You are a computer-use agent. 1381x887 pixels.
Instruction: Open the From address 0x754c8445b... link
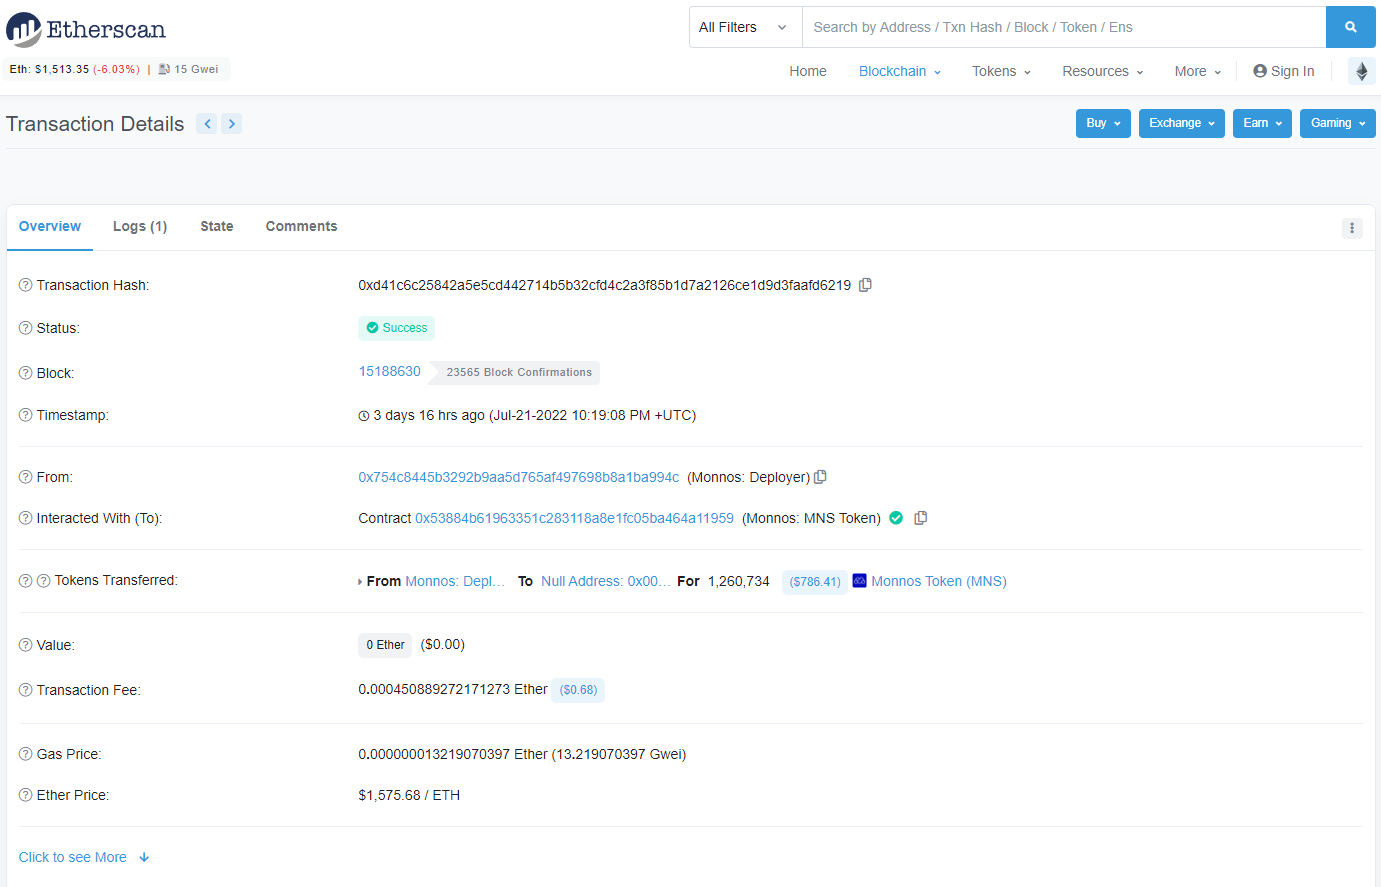coord(519,477)
